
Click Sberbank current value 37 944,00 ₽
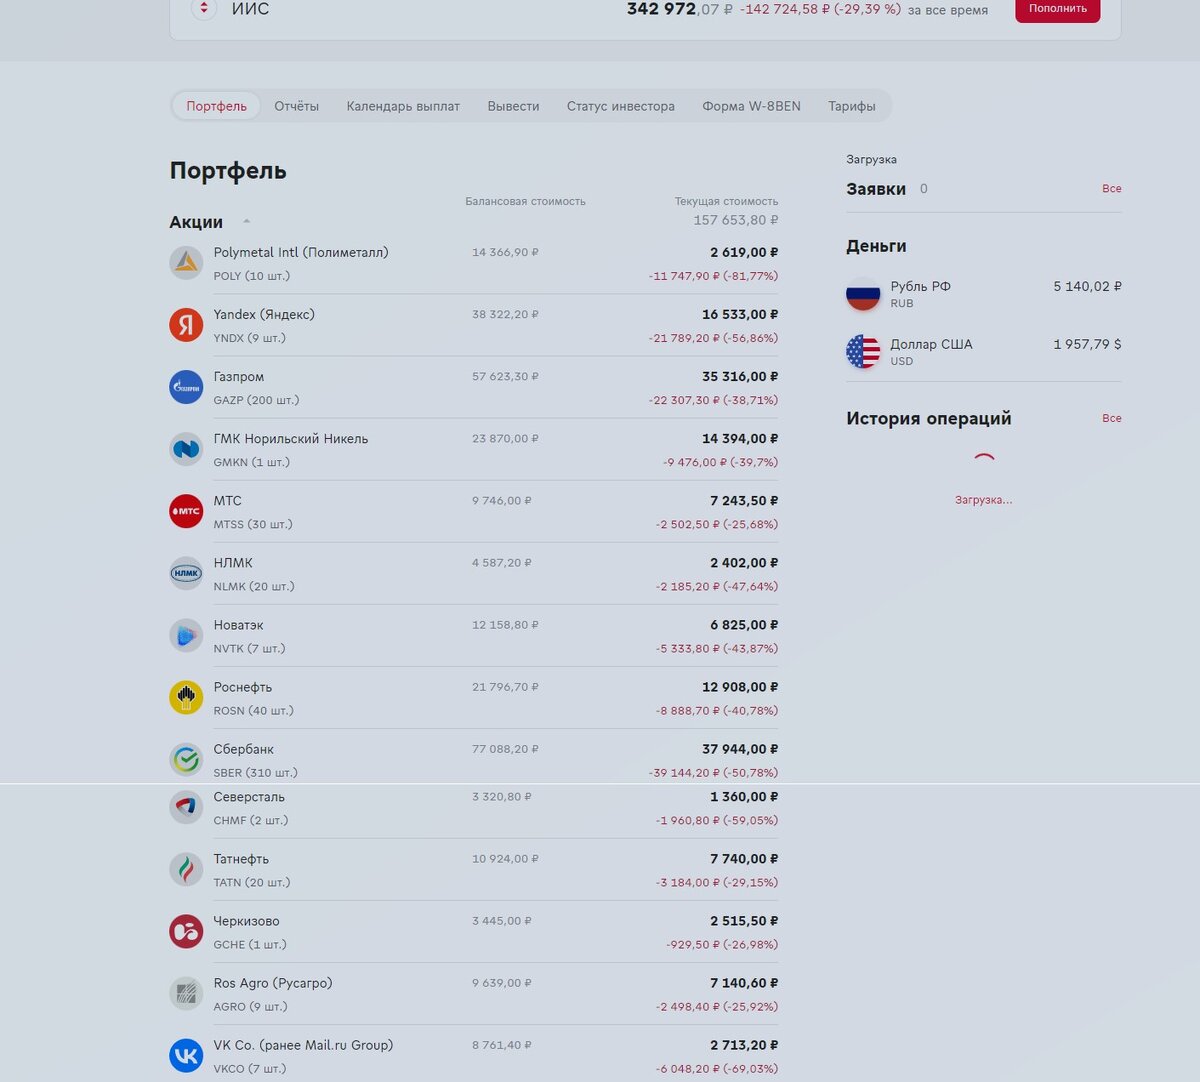(740, 749)
